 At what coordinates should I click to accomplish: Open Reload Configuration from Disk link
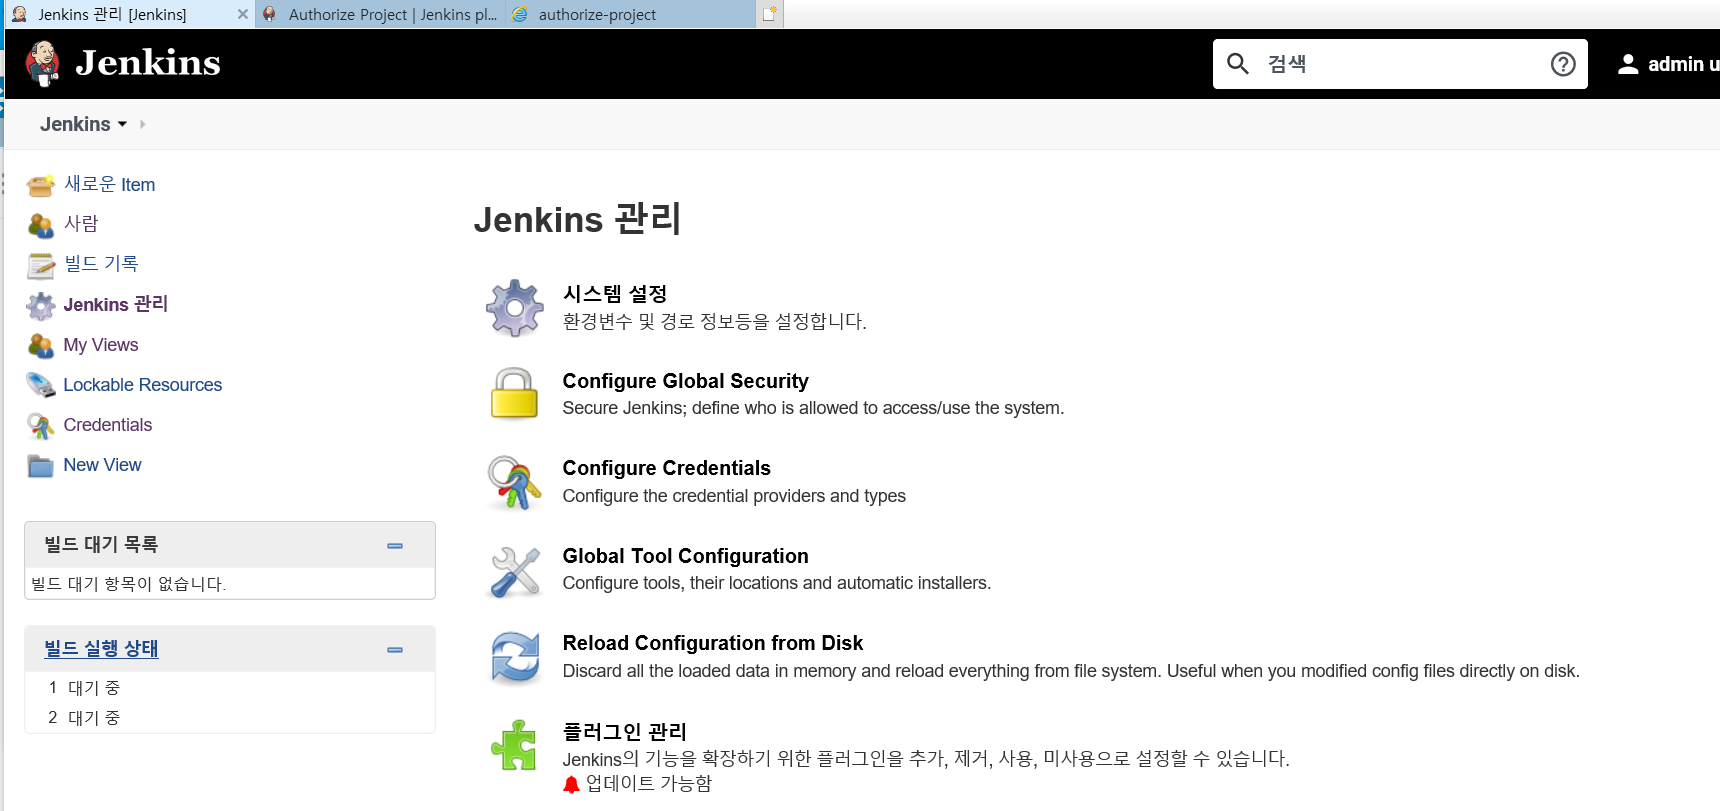713,643
